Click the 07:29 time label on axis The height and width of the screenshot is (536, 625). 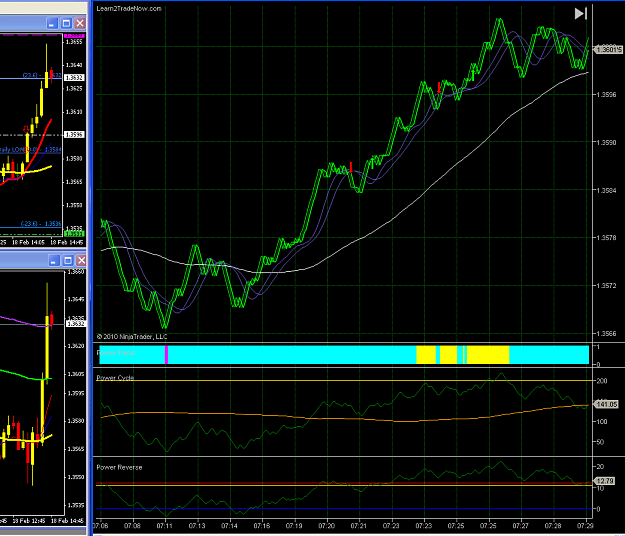tap(585, 526)
